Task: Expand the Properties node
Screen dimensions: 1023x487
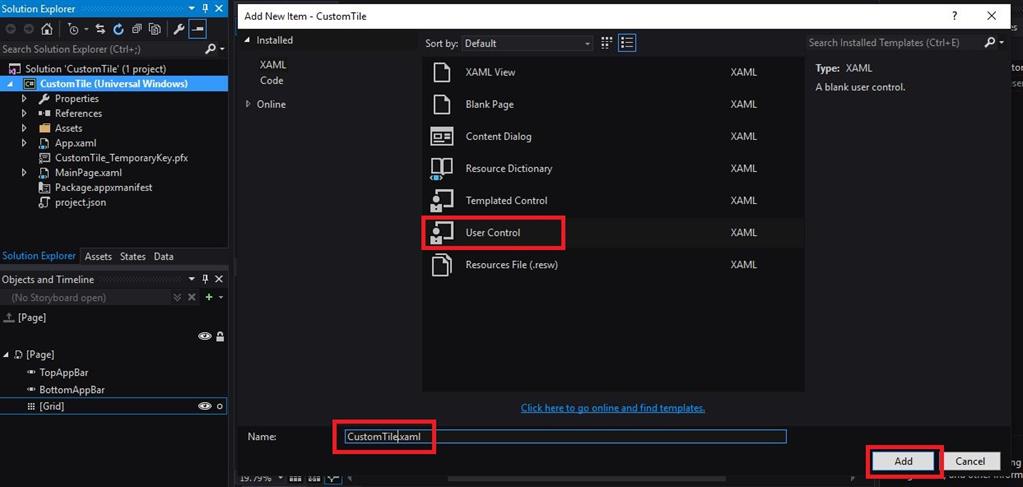Action: coord(24,99)
